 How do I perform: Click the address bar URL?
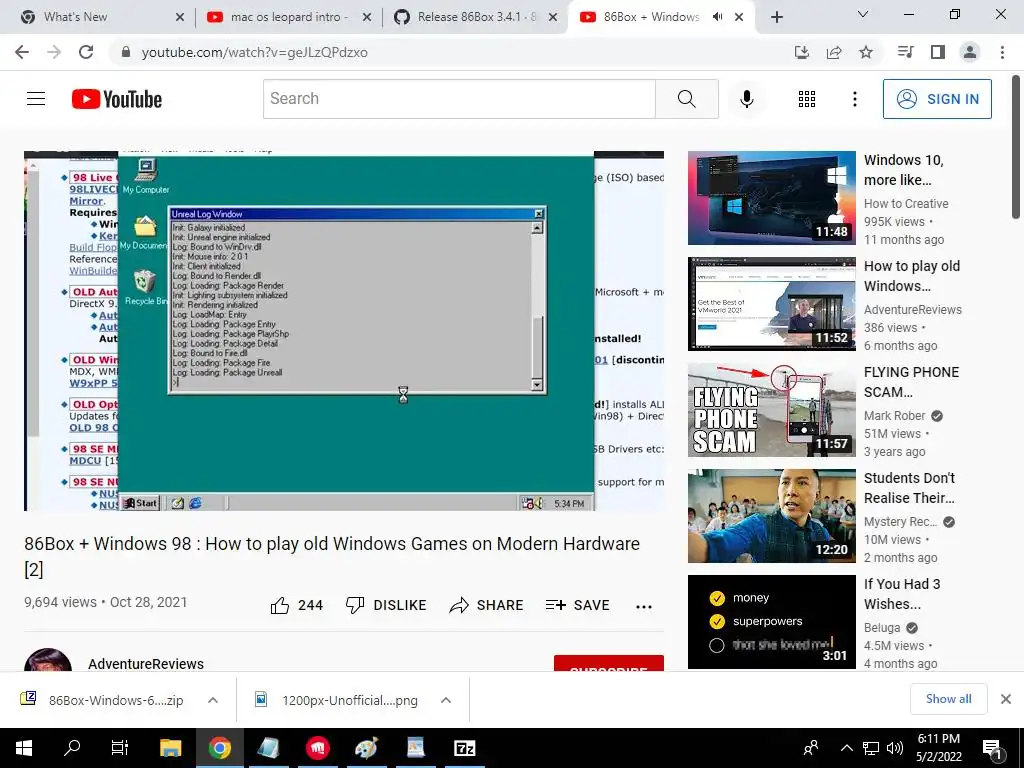(255, 52)
